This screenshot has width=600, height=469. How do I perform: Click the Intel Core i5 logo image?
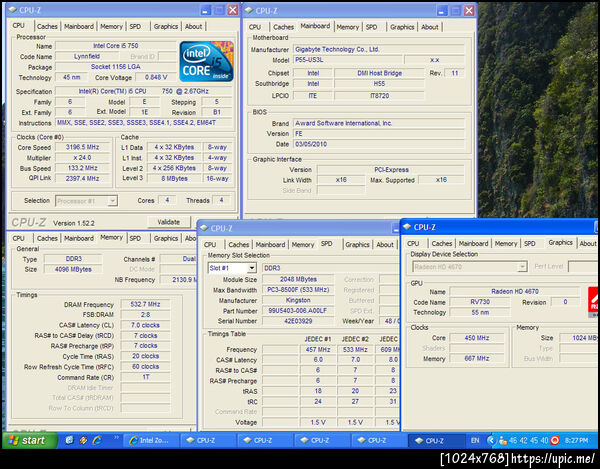208,62
